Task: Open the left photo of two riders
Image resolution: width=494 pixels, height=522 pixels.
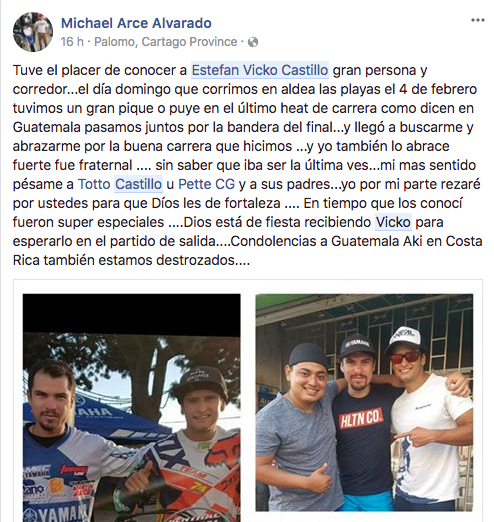Action: 131,408
